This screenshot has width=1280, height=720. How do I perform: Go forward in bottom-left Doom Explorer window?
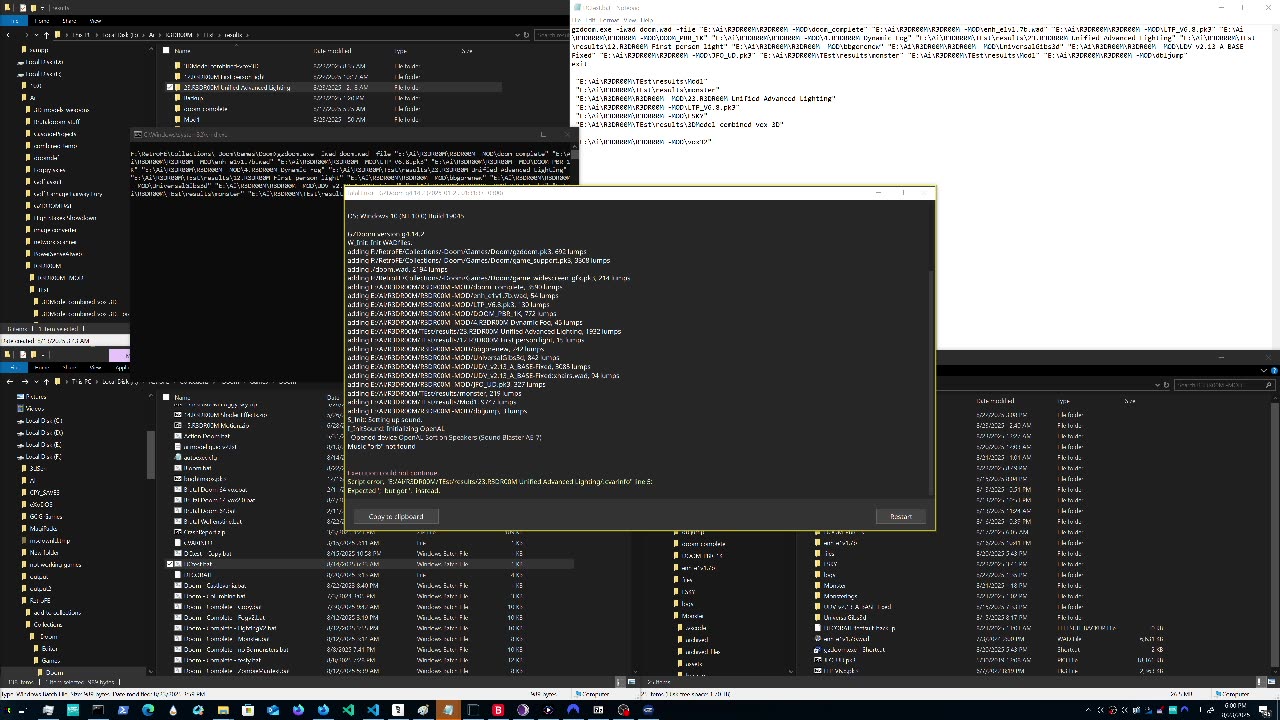click(x=24, y=381)
